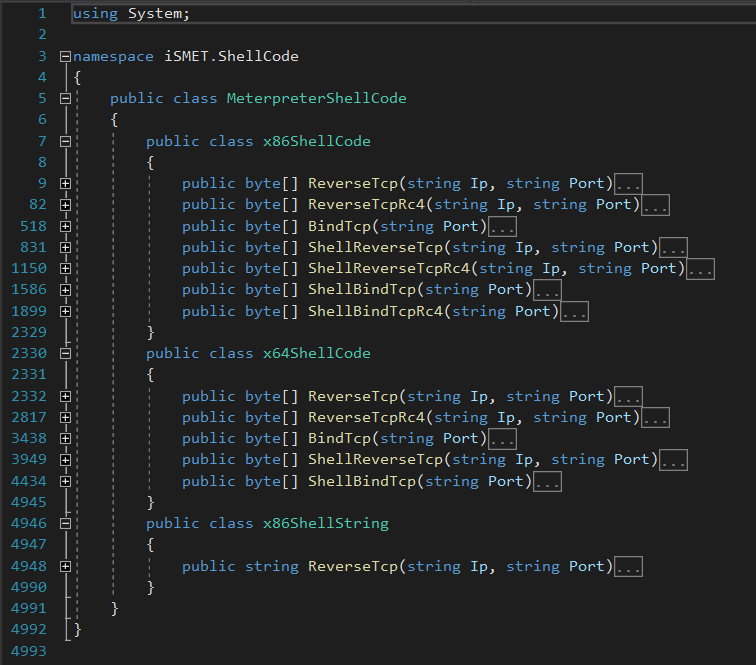Collapse the x86ShellString class region

pyautogui.click(x=66, y=524)
